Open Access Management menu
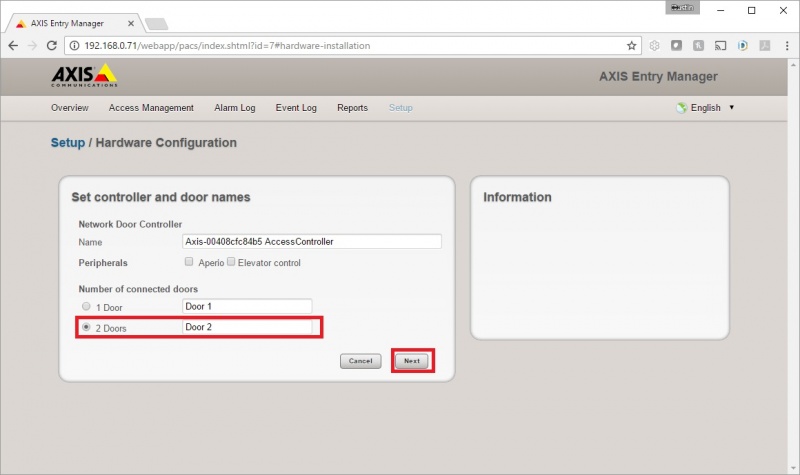Screen dimensions: 800x475 tap(151, 108)
